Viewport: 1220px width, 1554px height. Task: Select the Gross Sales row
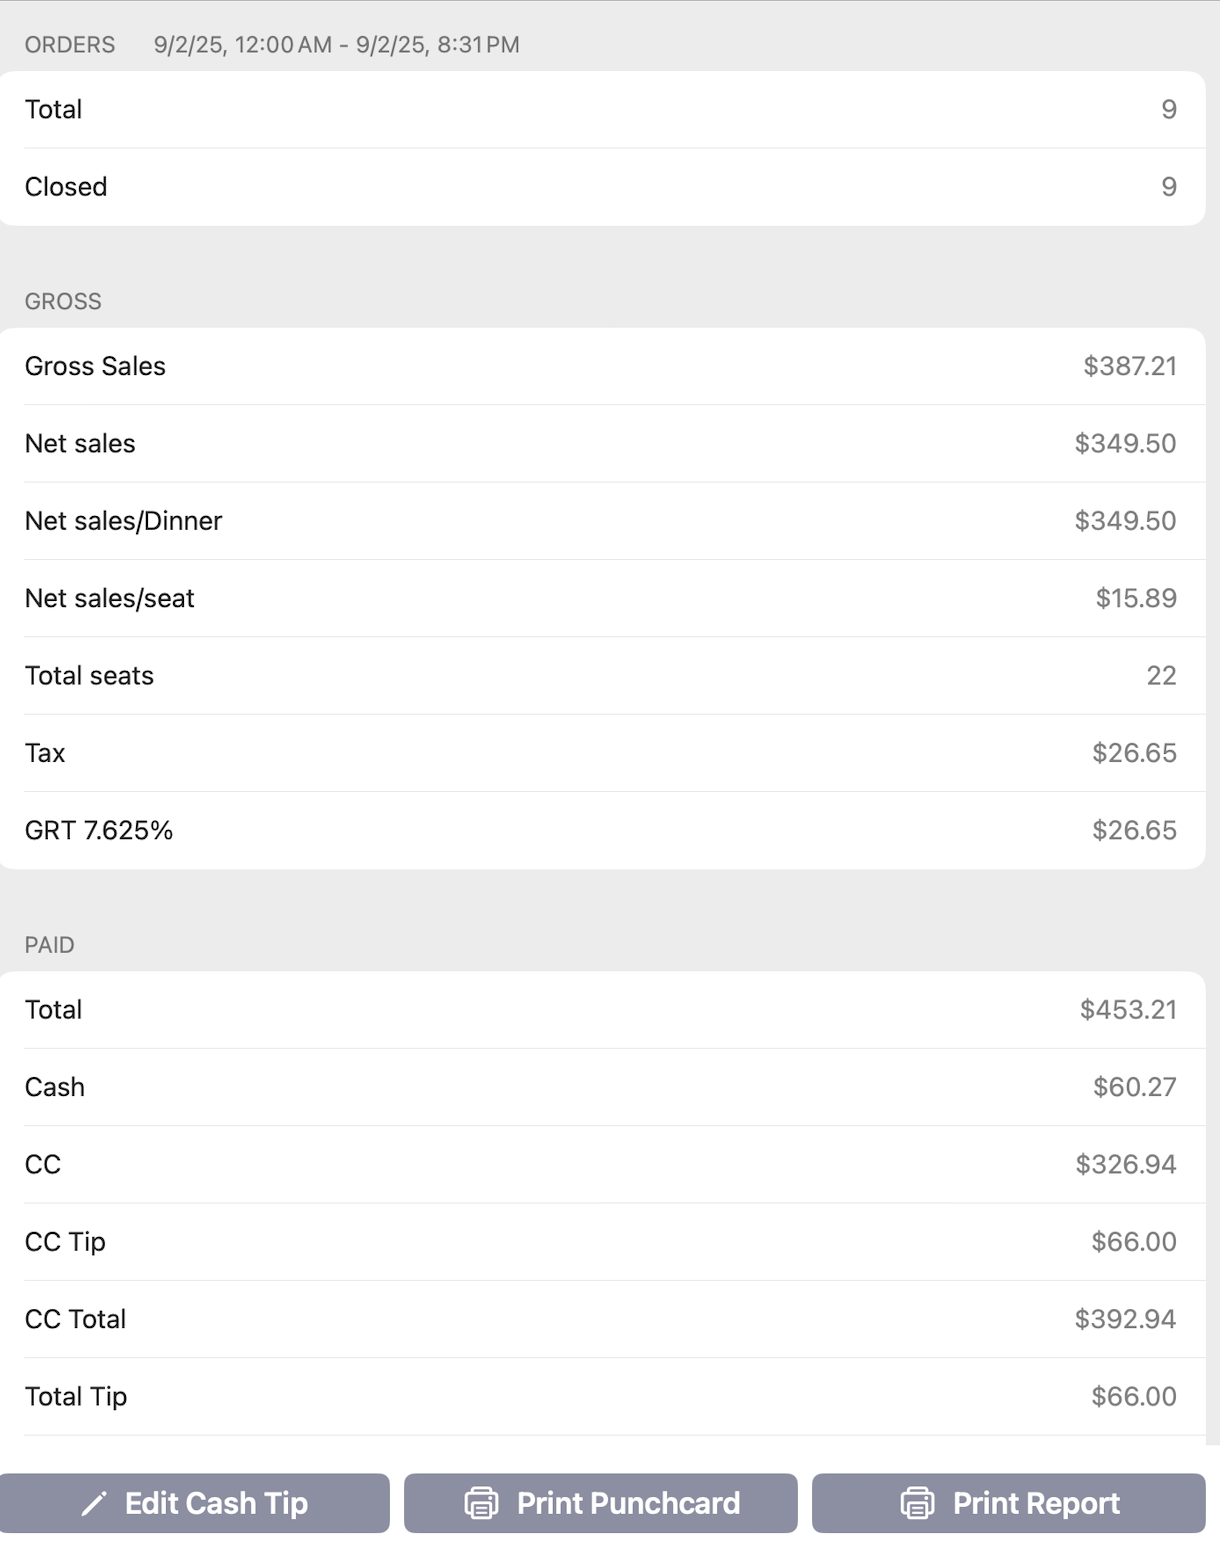pyautogui.click(x=600, y=366)
